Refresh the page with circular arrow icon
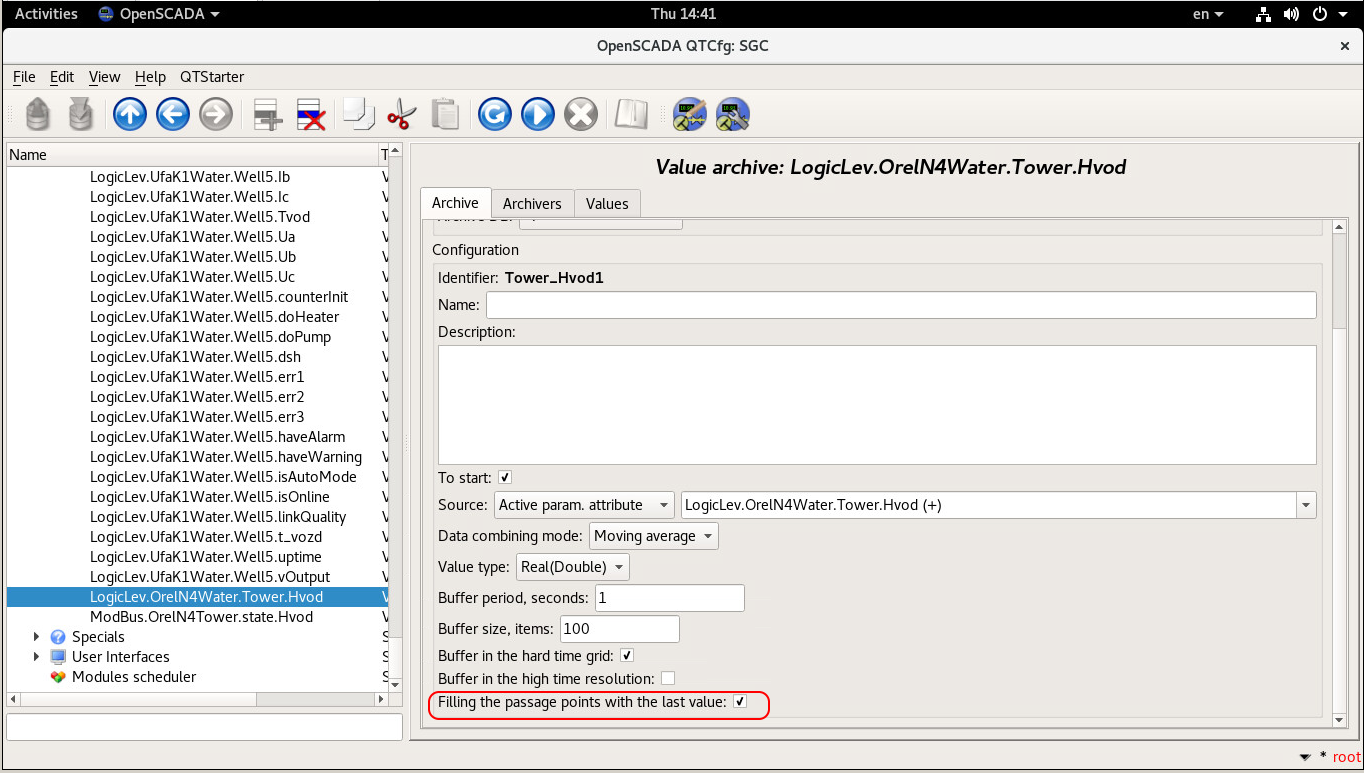This screenshot has width=1364, height=773. 494,114
